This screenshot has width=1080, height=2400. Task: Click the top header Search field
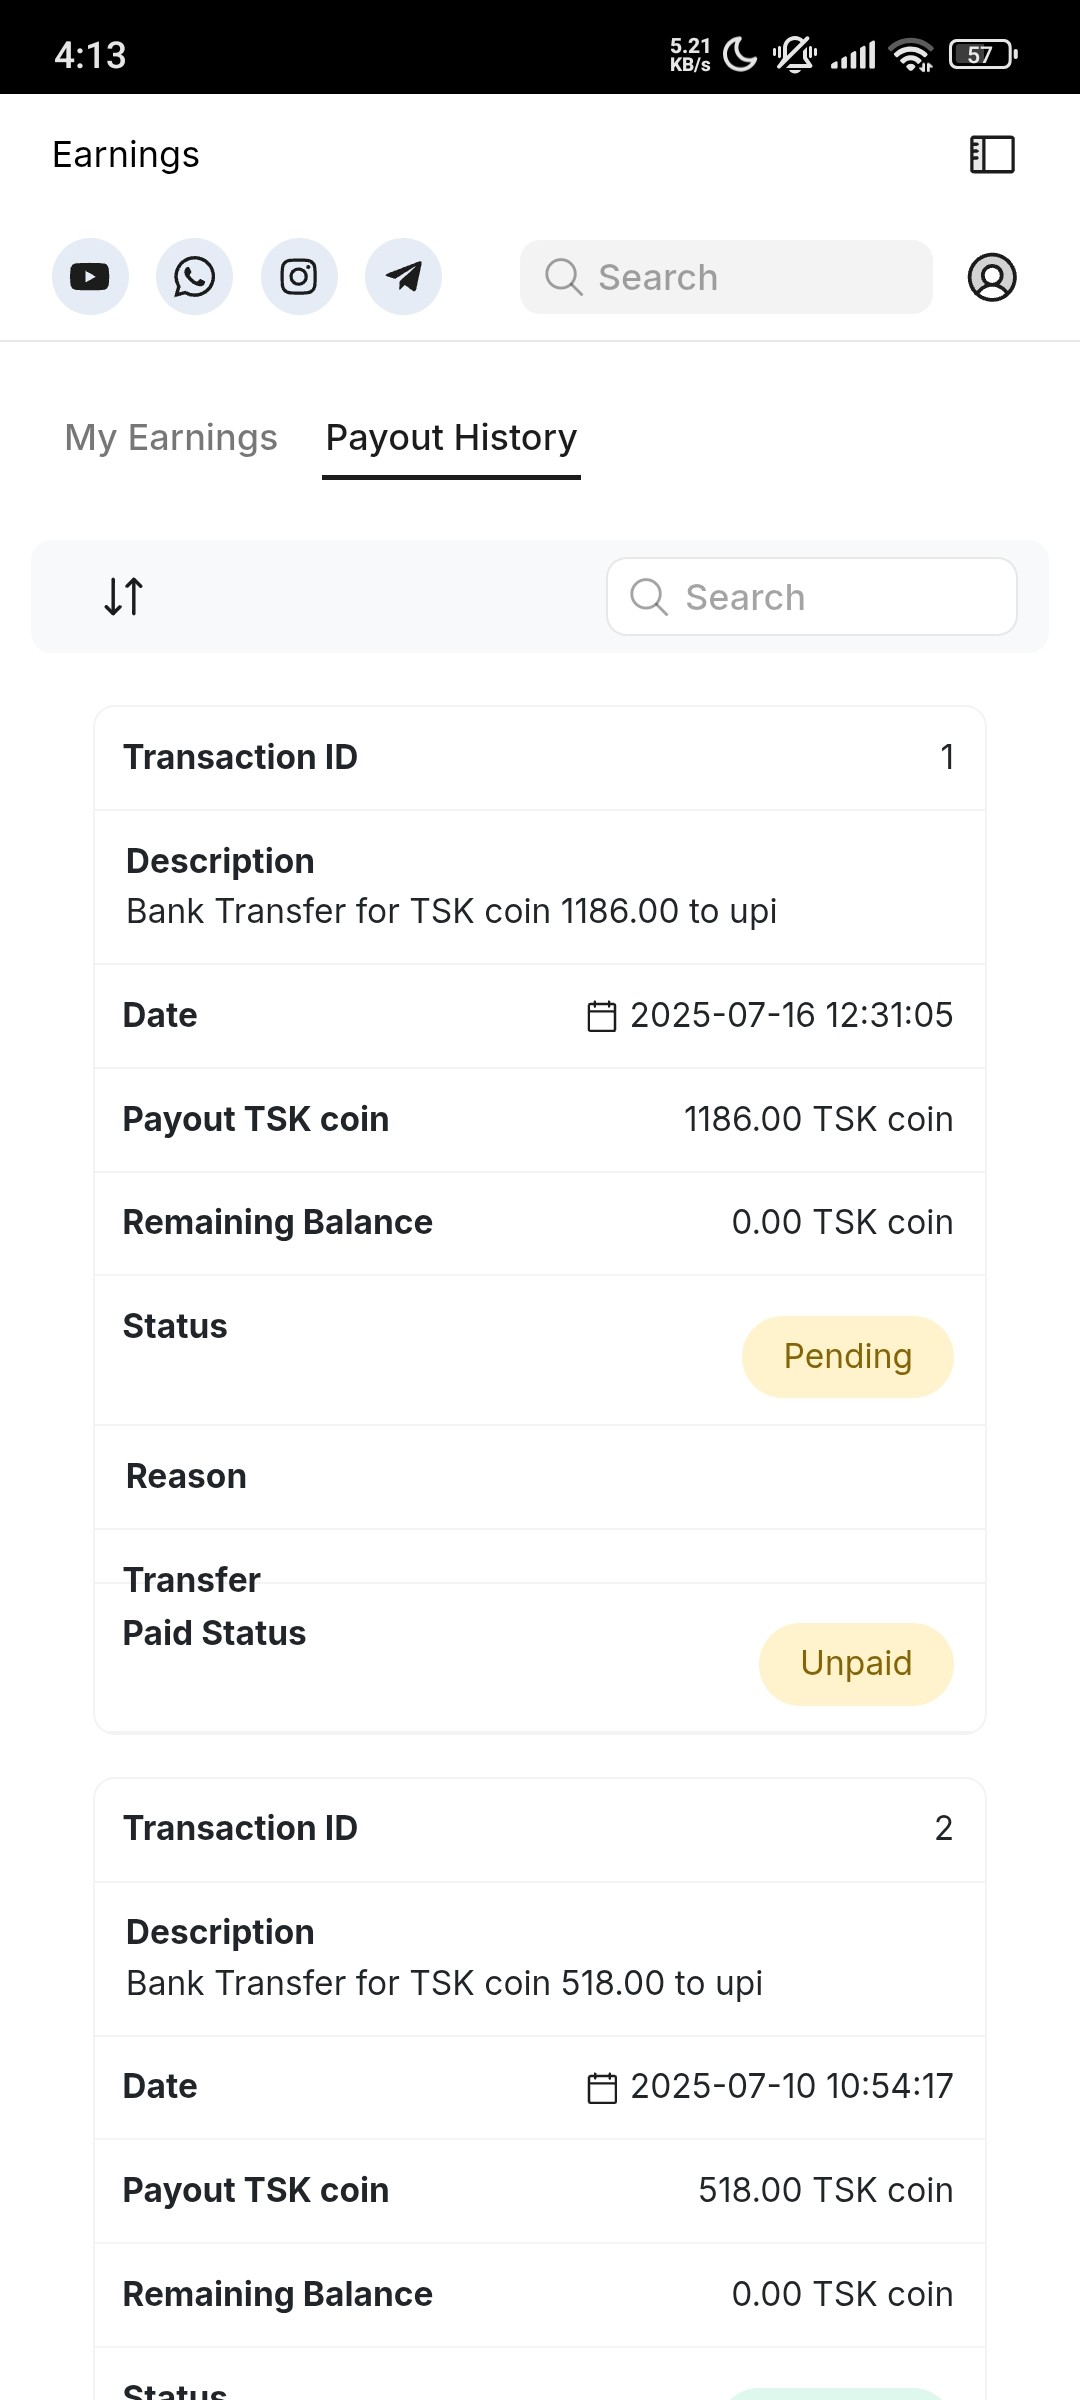[x=726, y=277]
